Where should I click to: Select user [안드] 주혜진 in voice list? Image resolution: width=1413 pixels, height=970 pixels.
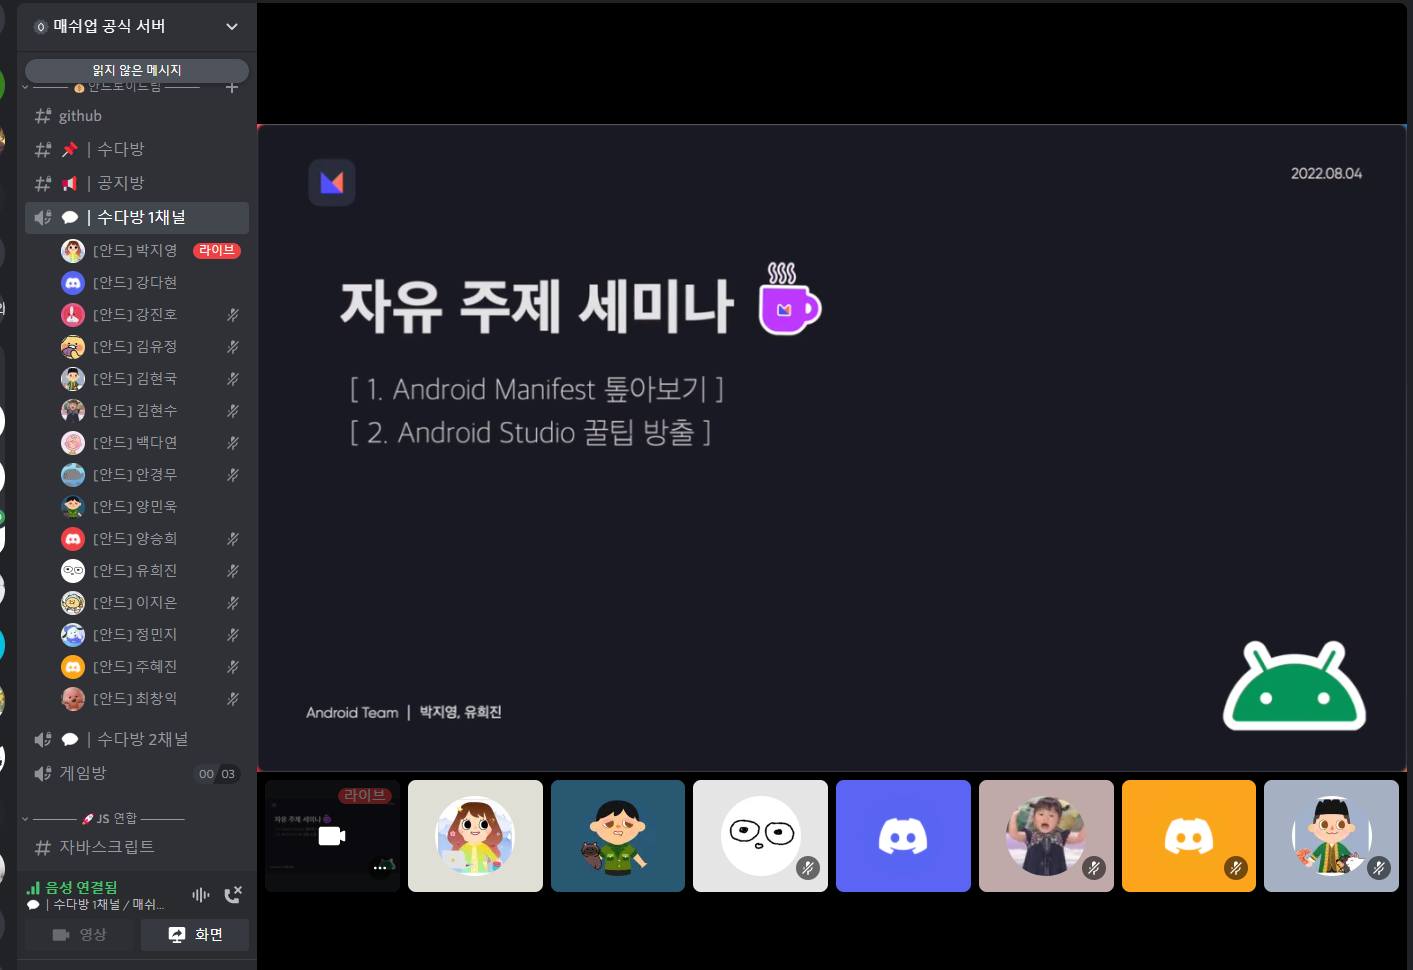pos(151,666)
